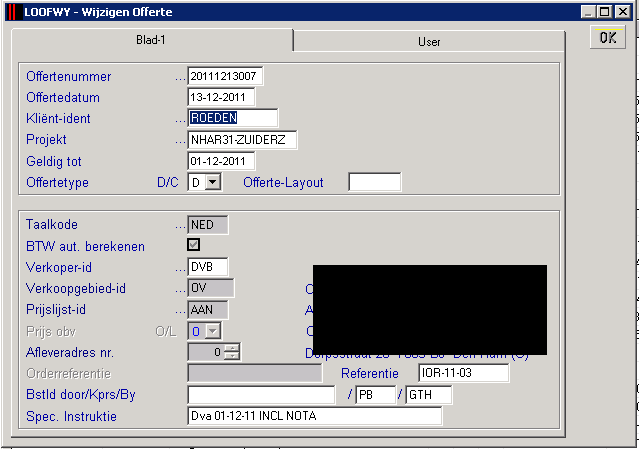The width and height of the screenshot is (639, 449).
Task: Click the Spec. Instruktie text field
Action: (315, 416)
